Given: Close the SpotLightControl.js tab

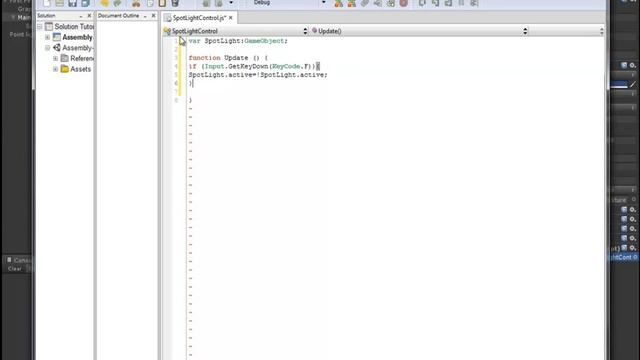Looking at the screenshot, I should tap(231, 18).
